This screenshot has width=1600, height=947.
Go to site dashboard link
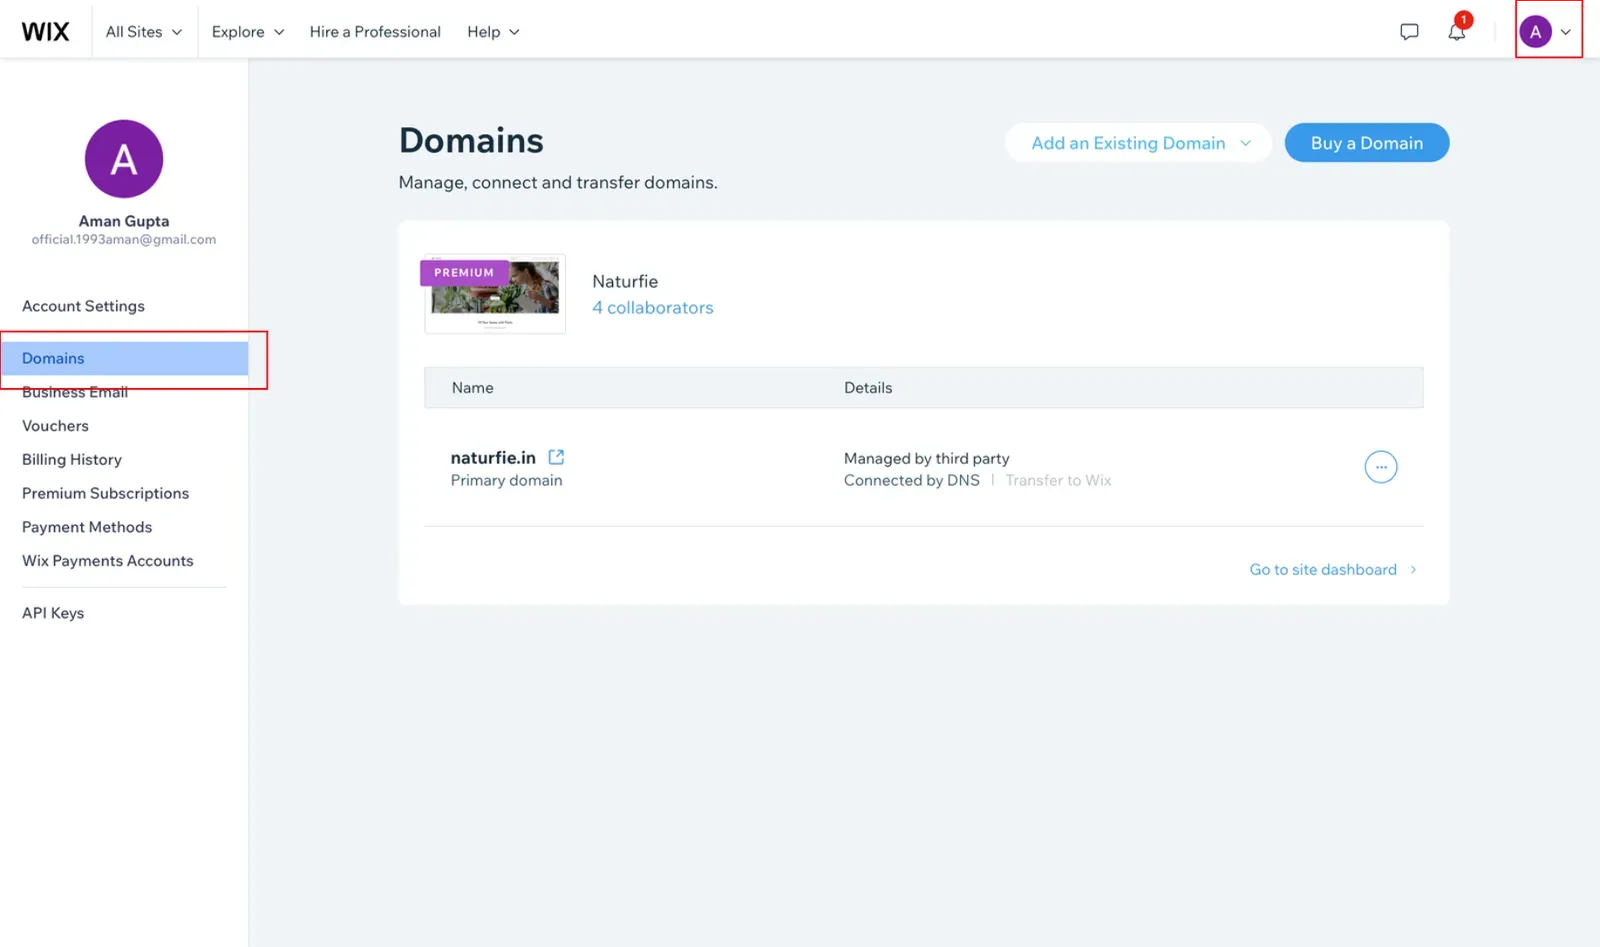pos(1333,570)
